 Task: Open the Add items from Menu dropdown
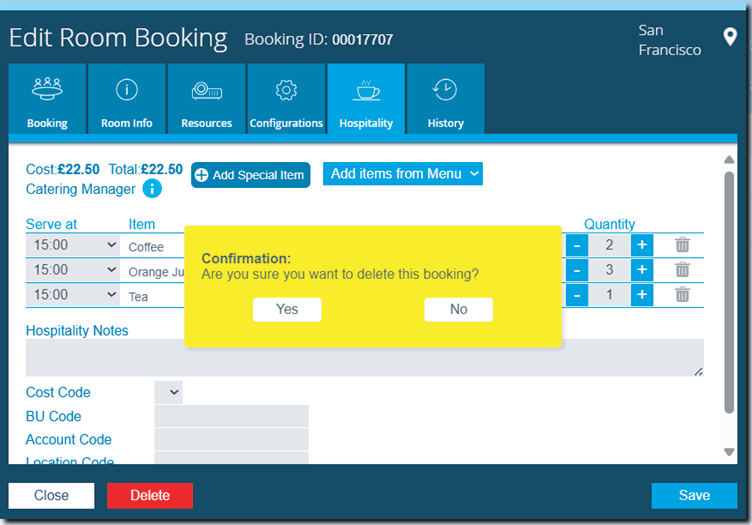pyautogui.click(x=402, y=174)
